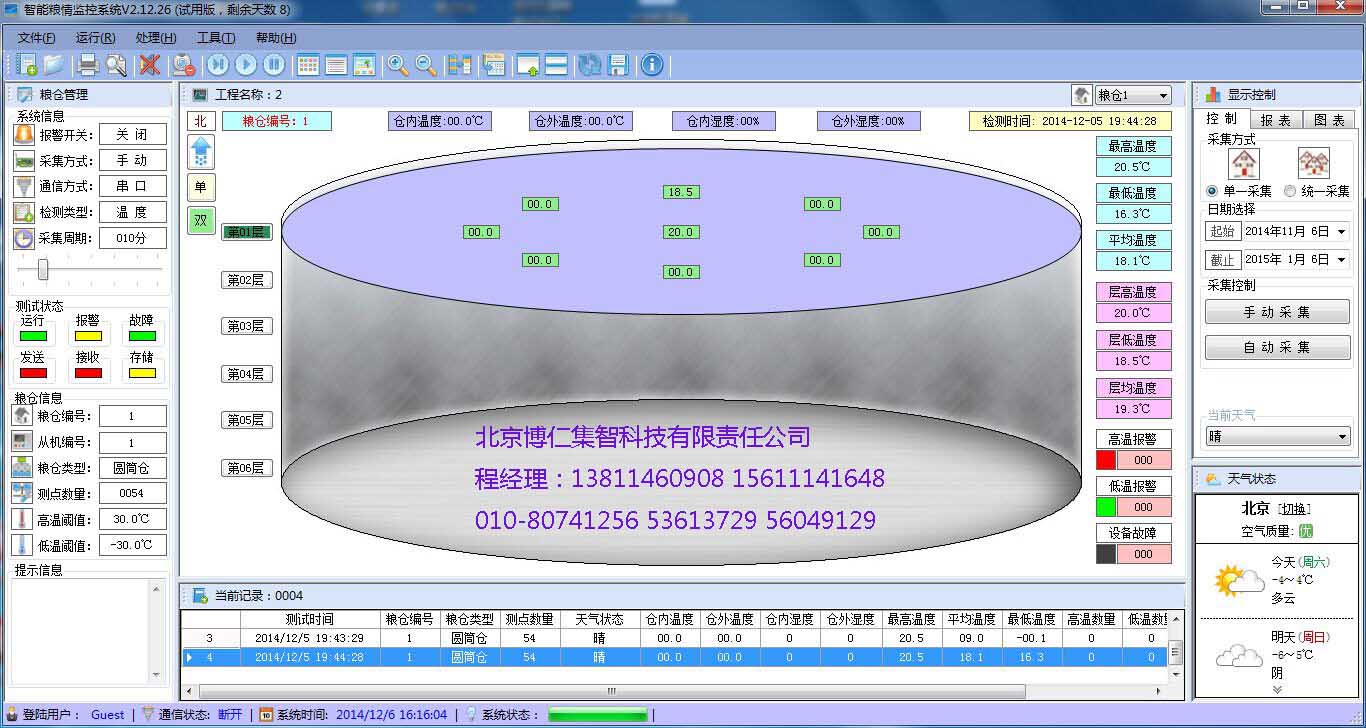Open the blue info about icon
The width and height of the screenshot is (1366, 728).
[652, 65]
